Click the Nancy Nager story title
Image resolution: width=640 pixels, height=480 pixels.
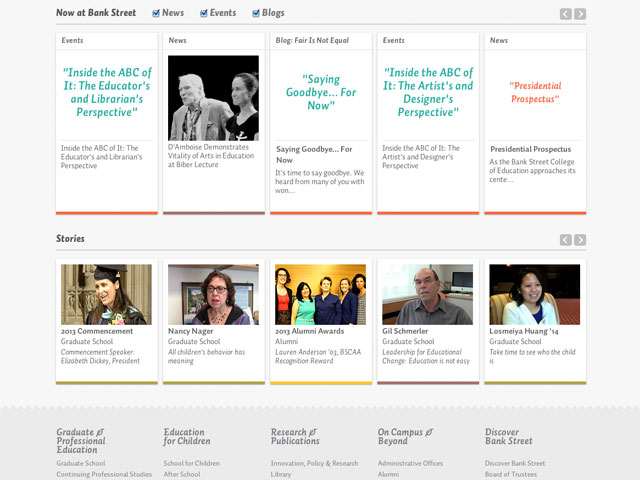click(x=191, y=331)
